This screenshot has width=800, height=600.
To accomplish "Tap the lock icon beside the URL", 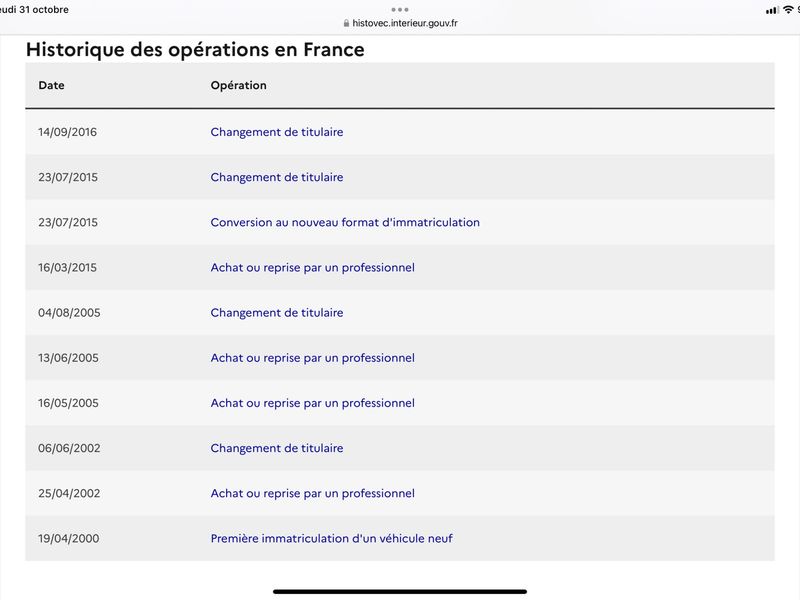I will coord(346,23).
